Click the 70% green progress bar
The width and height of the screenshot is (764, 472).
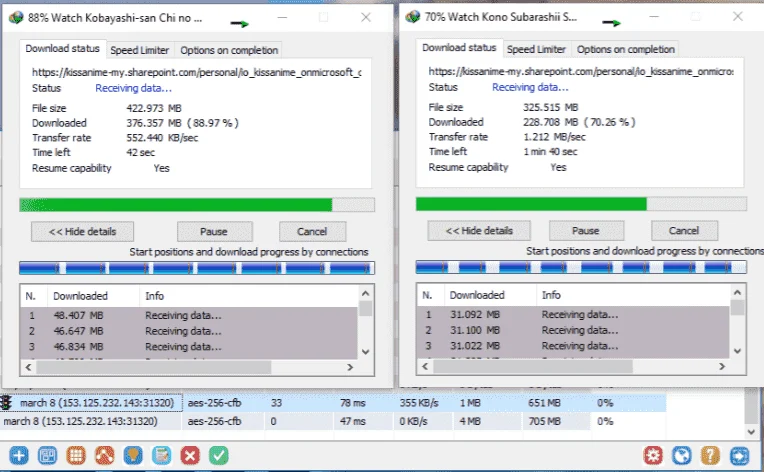(581, 204)
